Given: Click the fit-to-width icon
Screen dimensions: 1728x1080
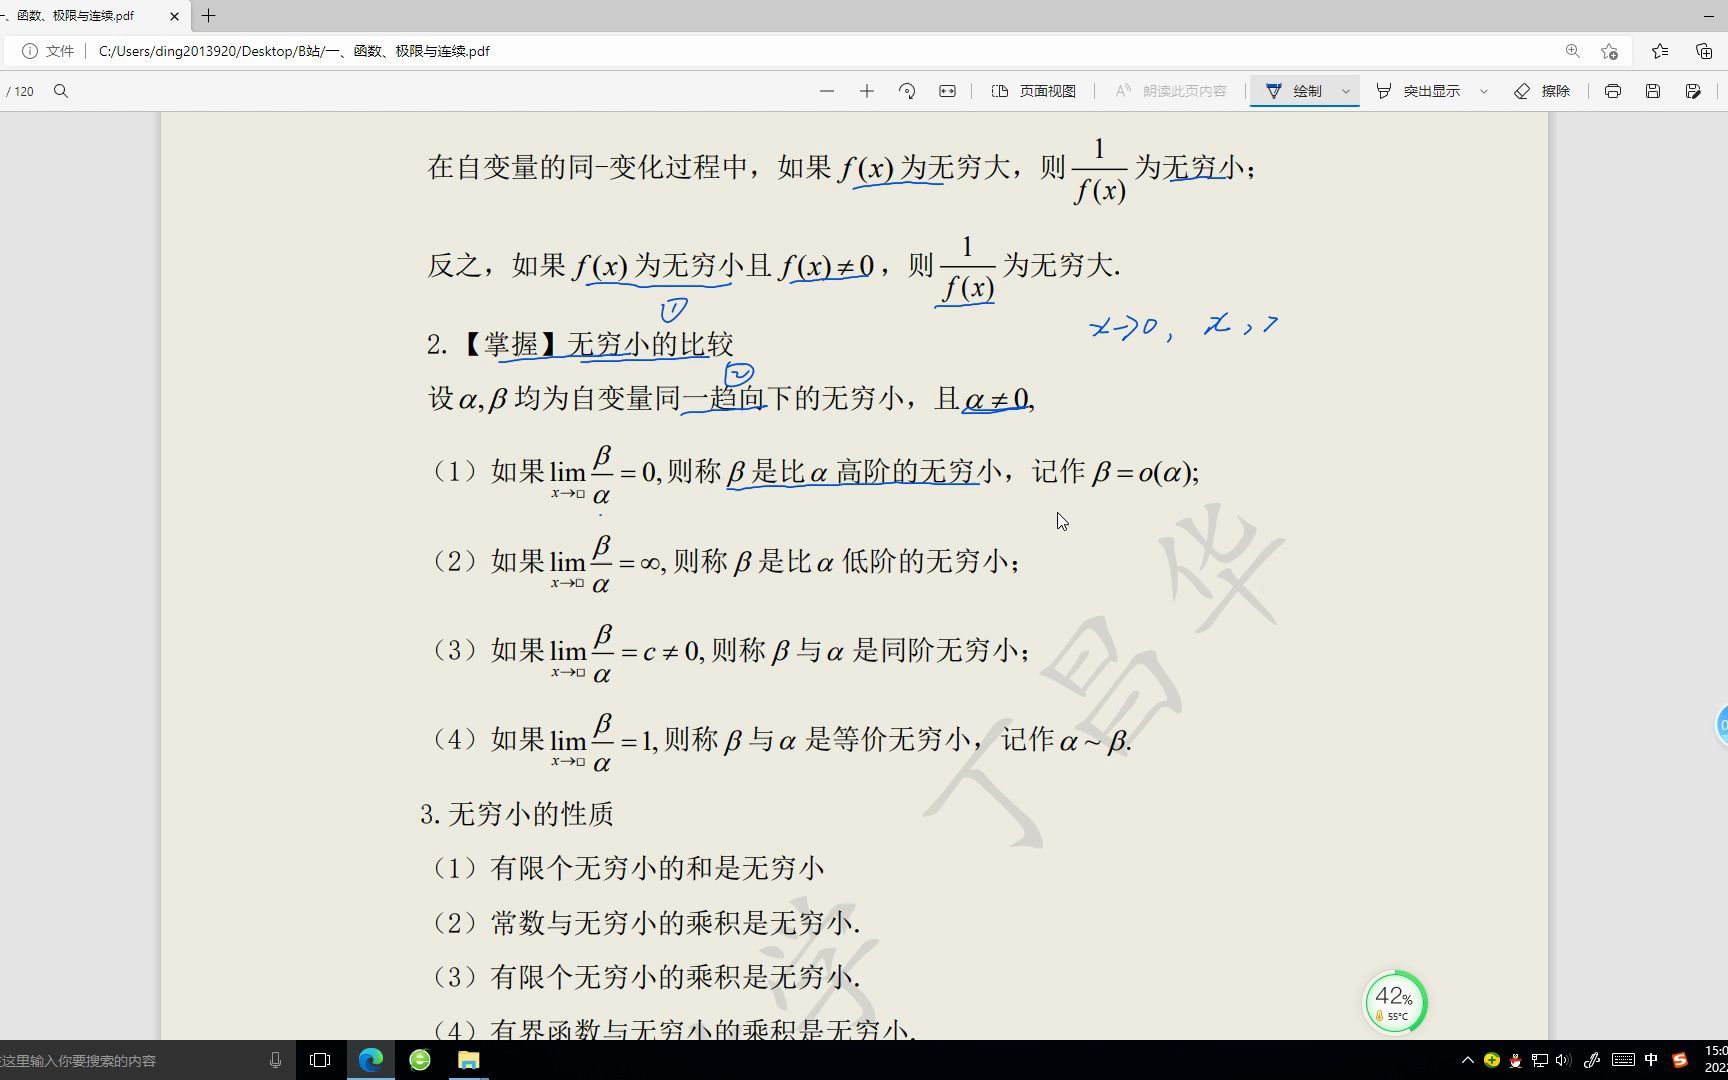Looking at the screenshot, I should click(x=947, y=91).
